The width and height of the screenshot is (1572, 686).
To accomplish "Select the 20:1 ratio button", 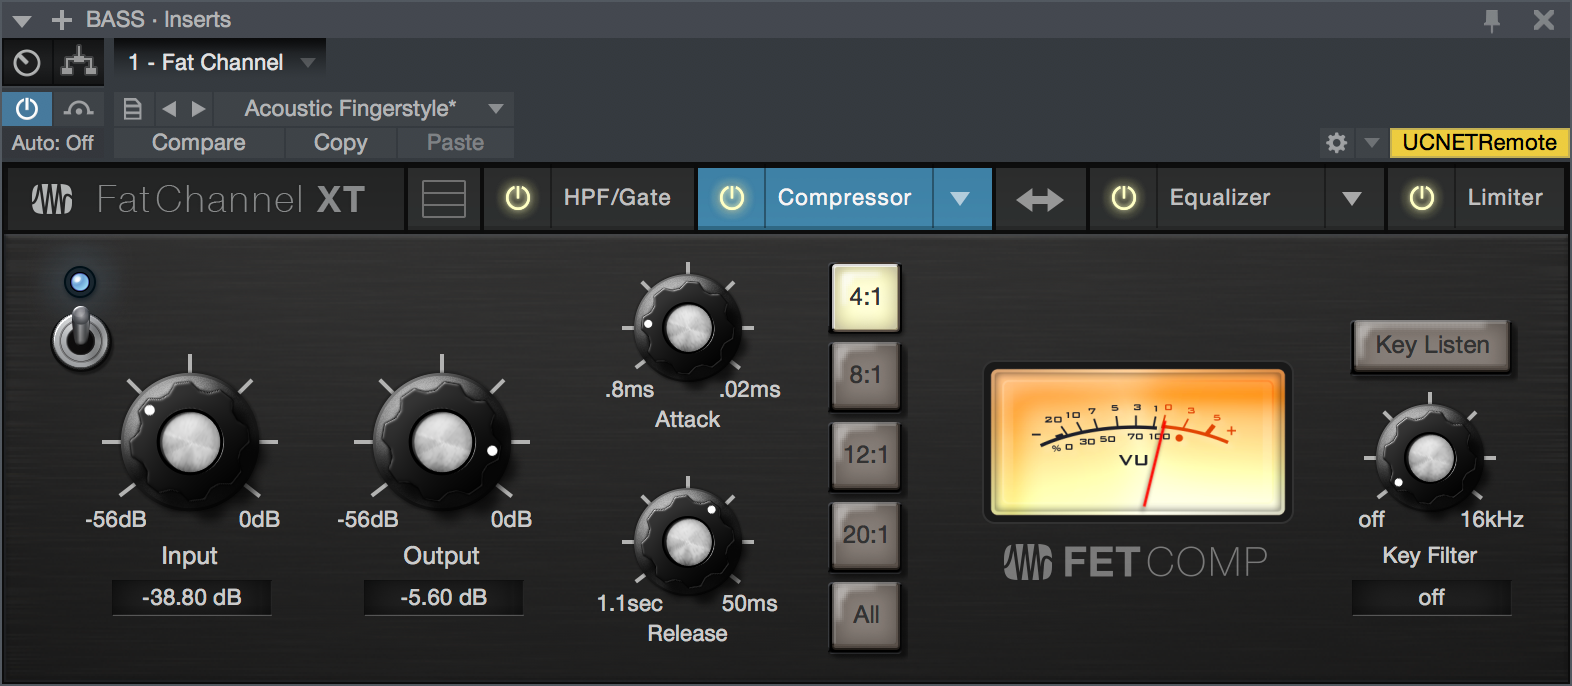I will 865,535.
